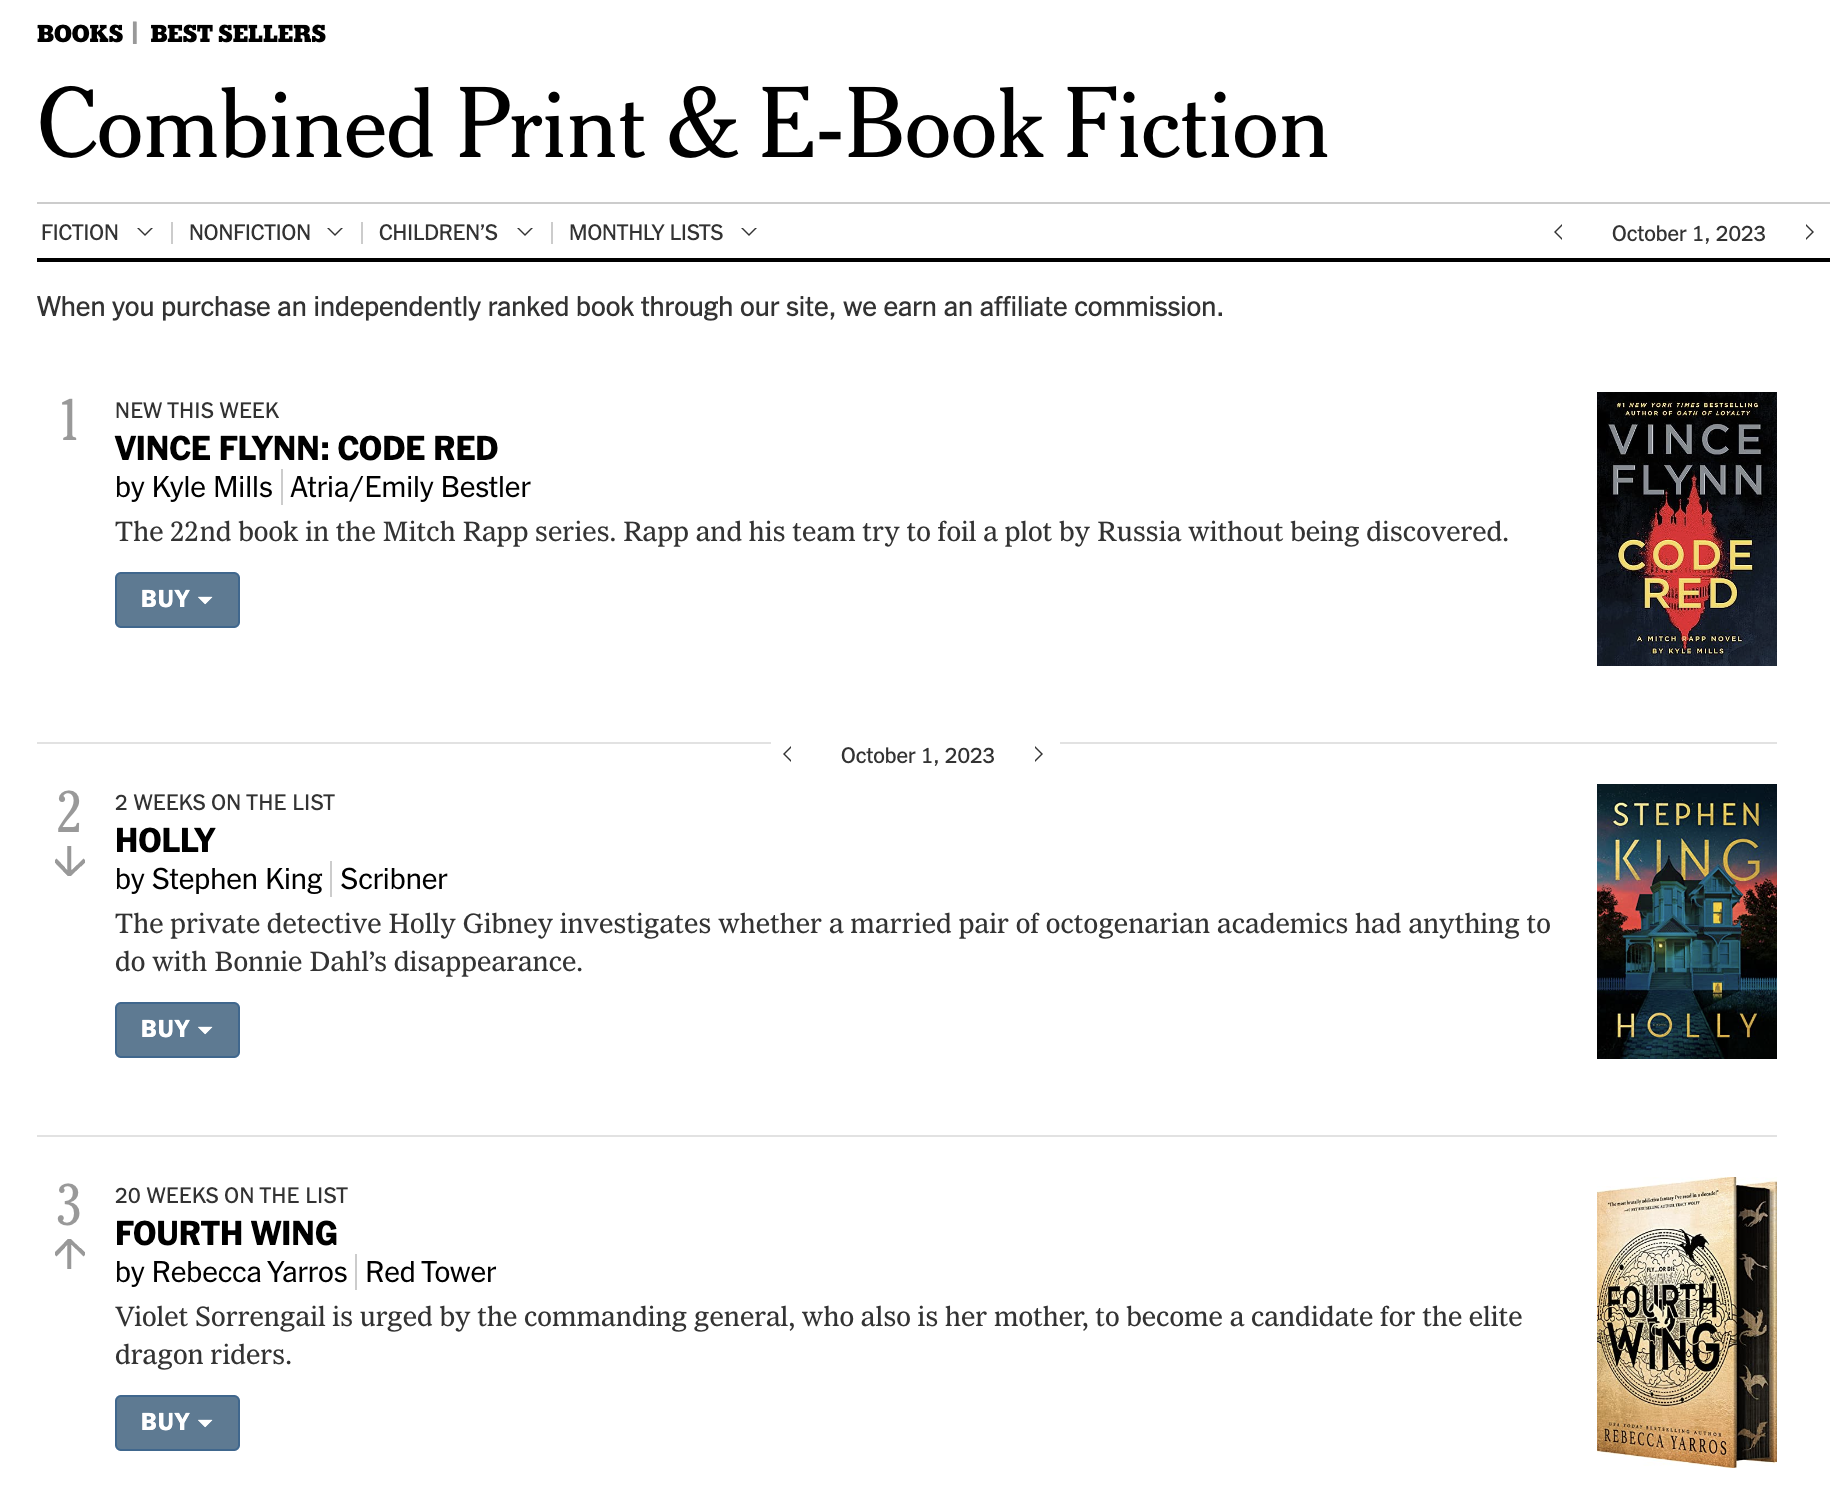Image resolution: width=1830 pixels, height=1512 pixels.
Task: Select the Fourth Wing book title
Action: click(226, 1233)
